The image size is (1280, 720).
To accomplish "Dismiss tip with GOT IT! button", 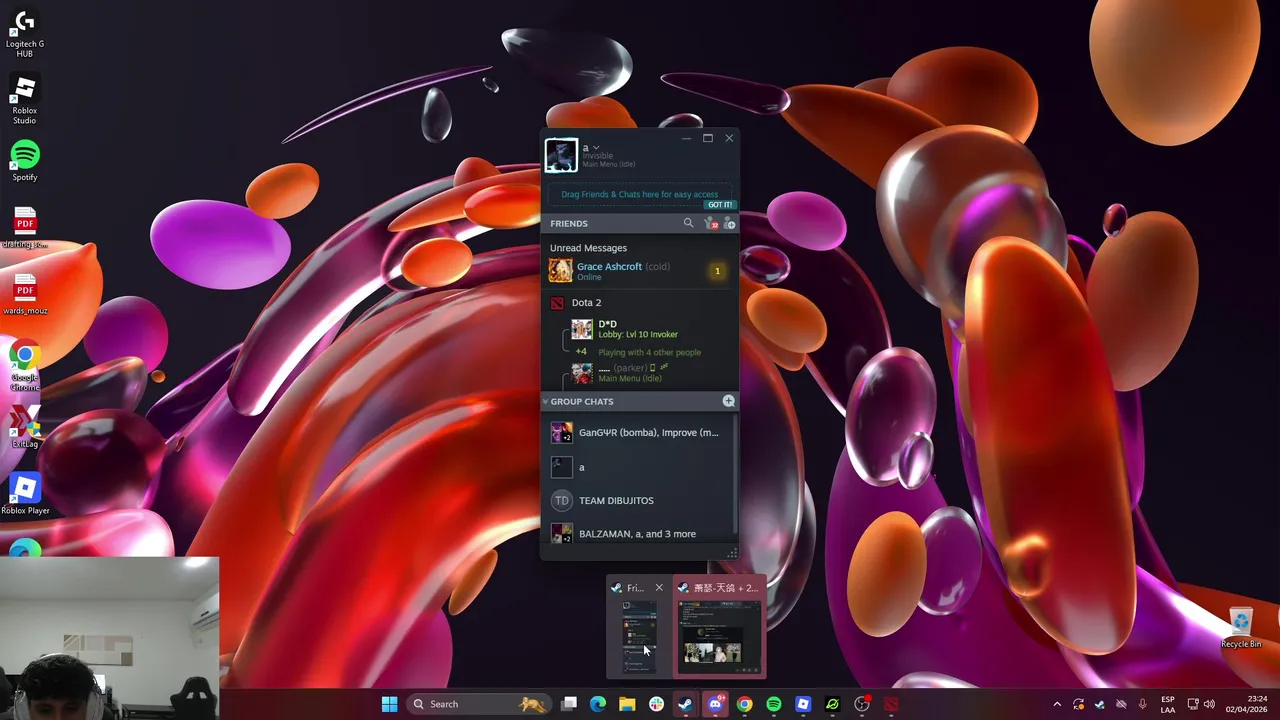I will point(720,205).
